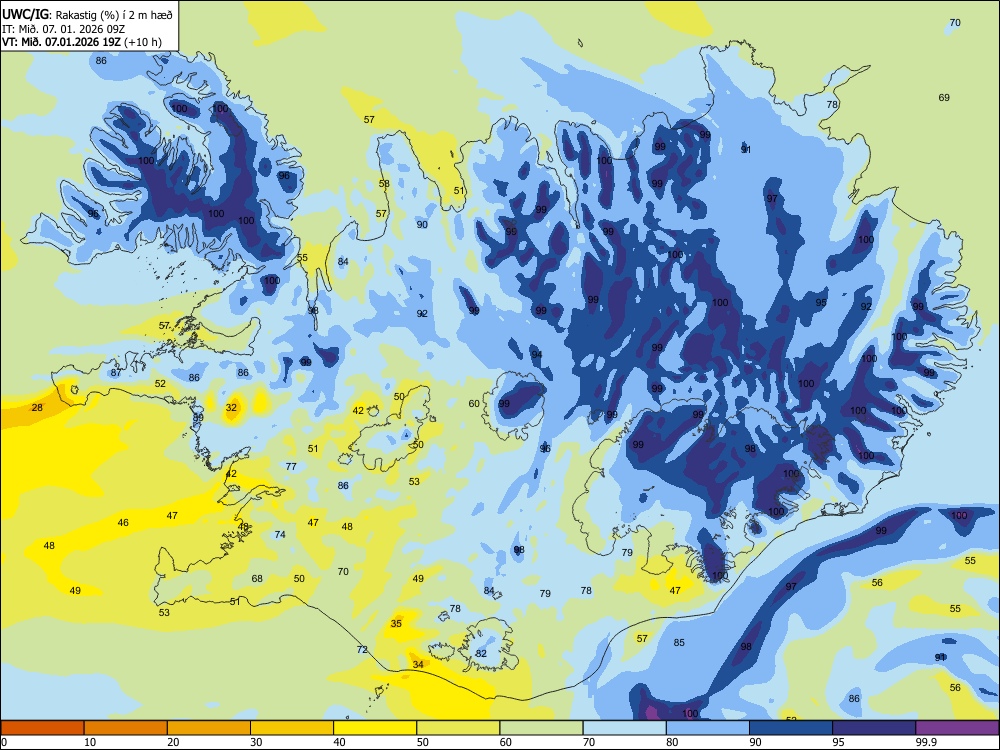Screen dimensions: 1000x750
Task: Pick the purple legend swatch above 99.9
Action: [x=957, y=728]
